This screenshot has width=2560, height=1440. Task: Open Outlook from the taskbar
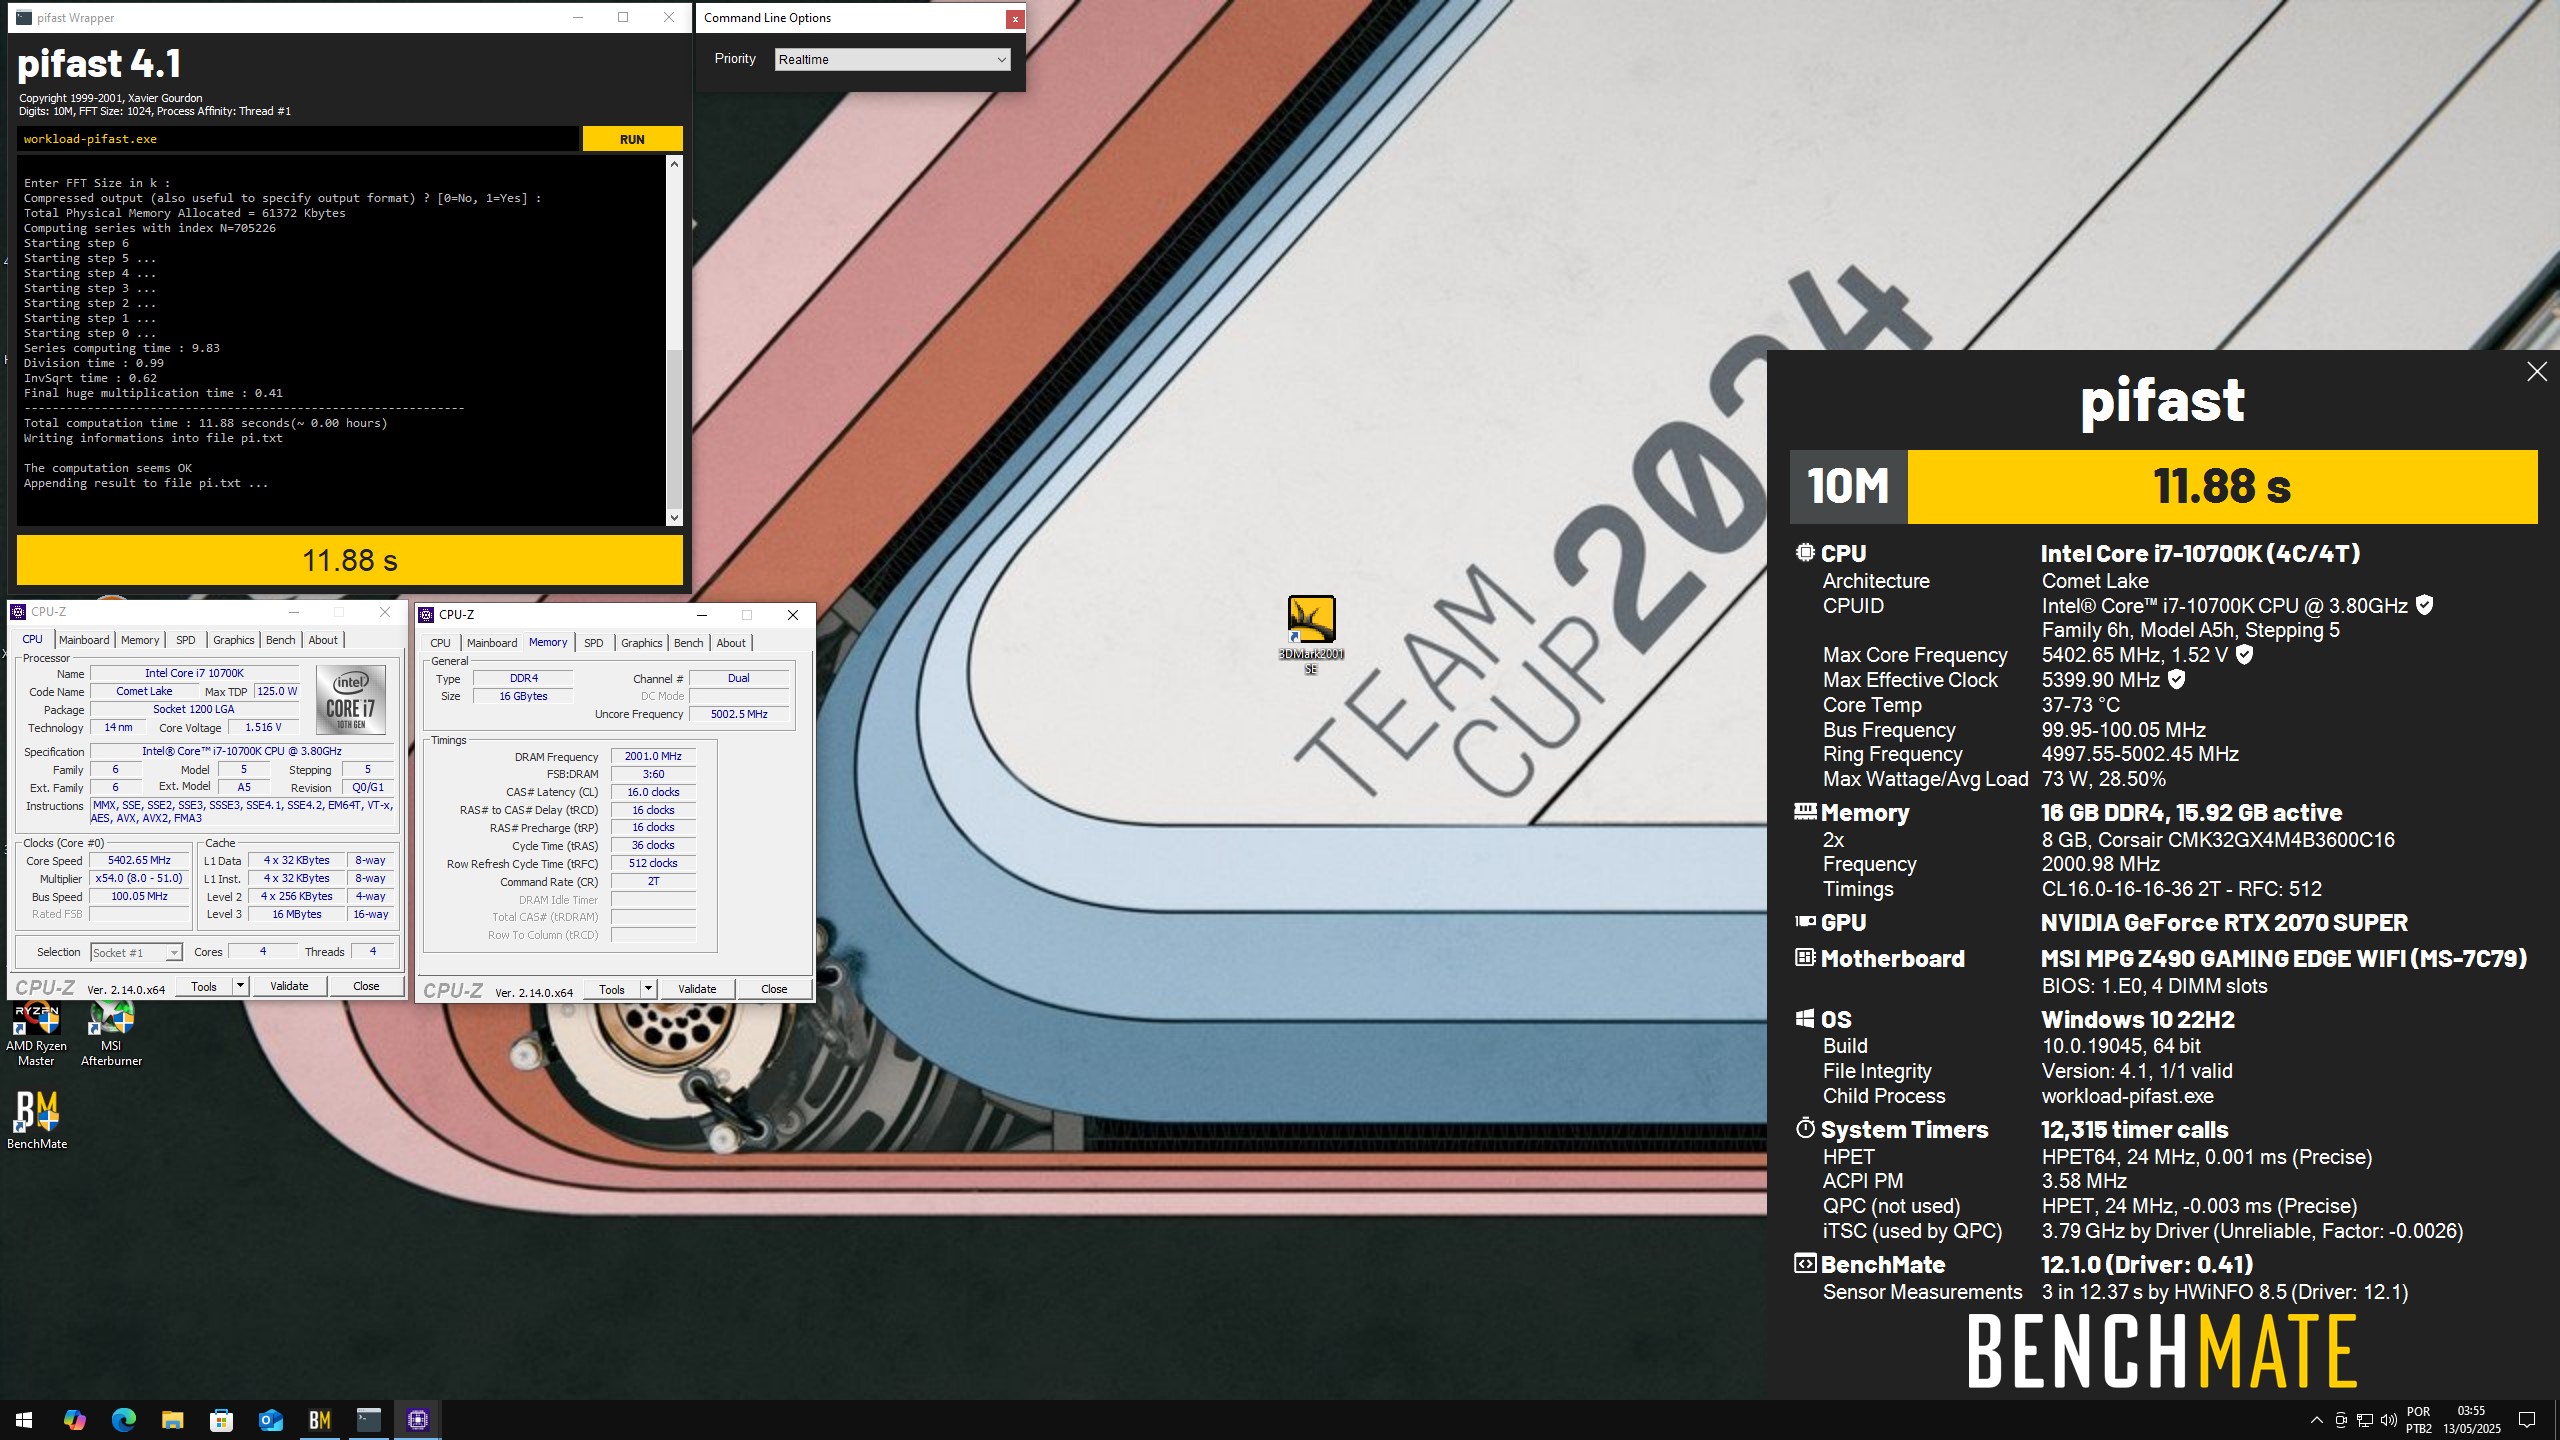[x=270, y=1419]
